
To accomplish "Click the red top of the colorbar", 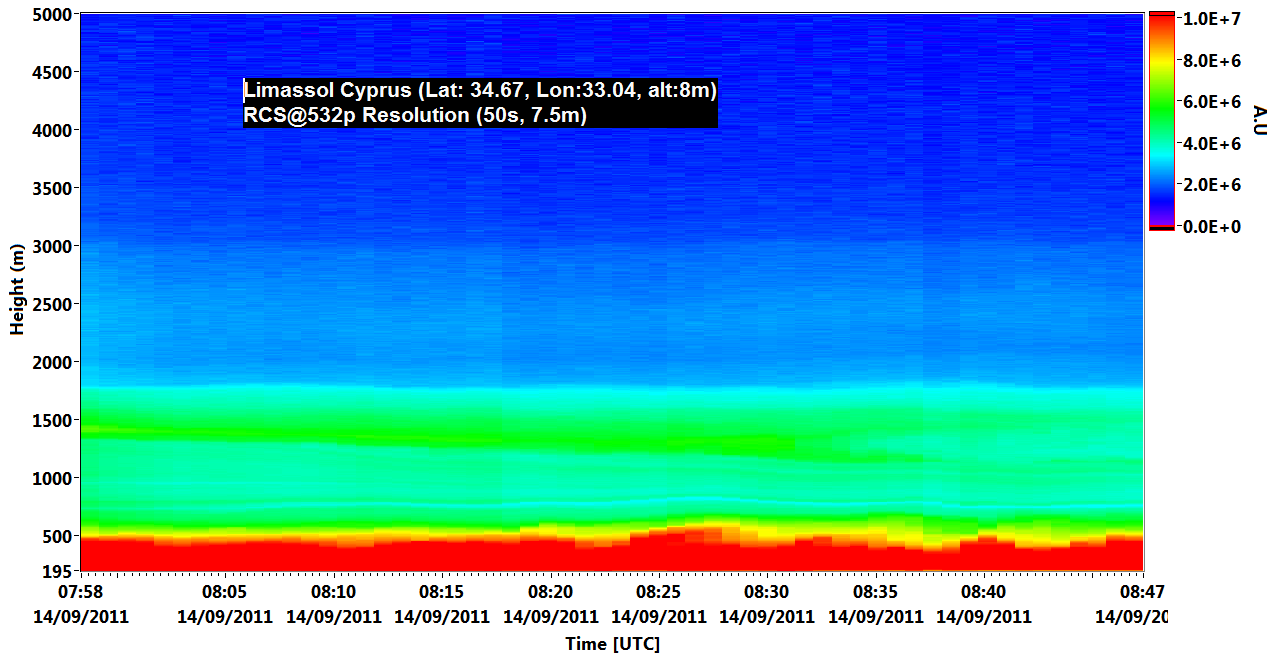I will [1162, 25].
